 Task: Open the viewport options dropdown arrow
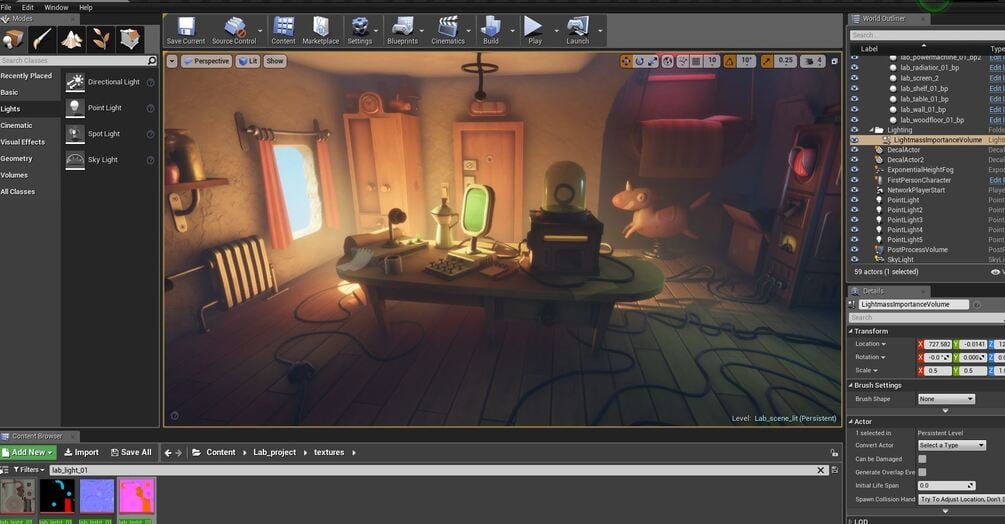(172, 61)
